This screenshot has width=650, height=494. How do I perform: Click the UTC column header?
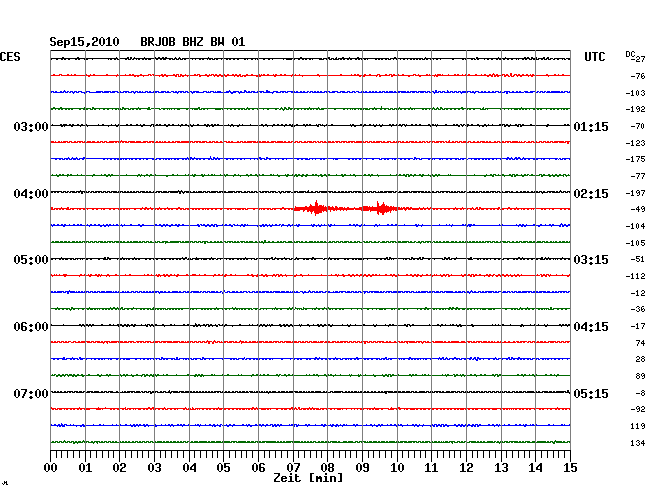click(594, 57)
